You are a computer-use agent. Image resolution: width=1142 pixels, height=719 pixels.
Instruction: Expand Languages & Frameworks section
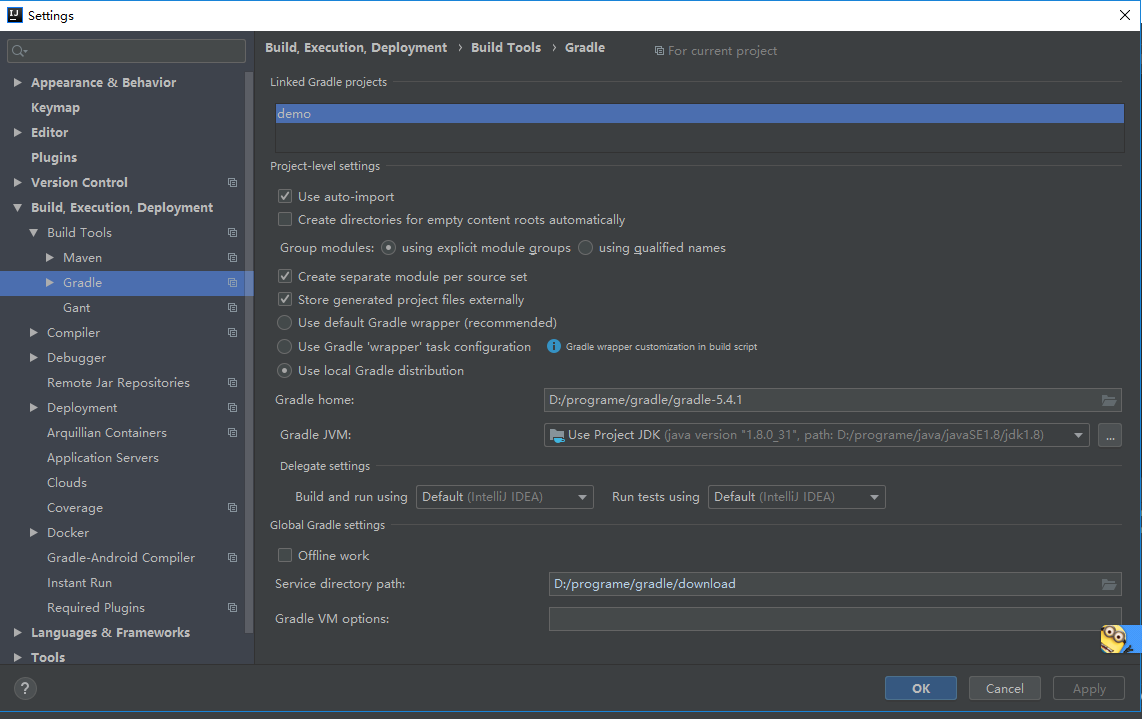[17, 632]
